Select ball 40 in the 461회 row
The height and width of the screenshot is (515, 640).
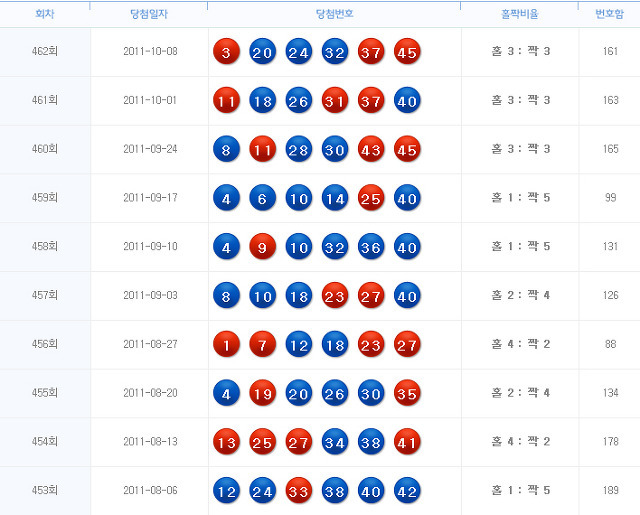point(407,100)
